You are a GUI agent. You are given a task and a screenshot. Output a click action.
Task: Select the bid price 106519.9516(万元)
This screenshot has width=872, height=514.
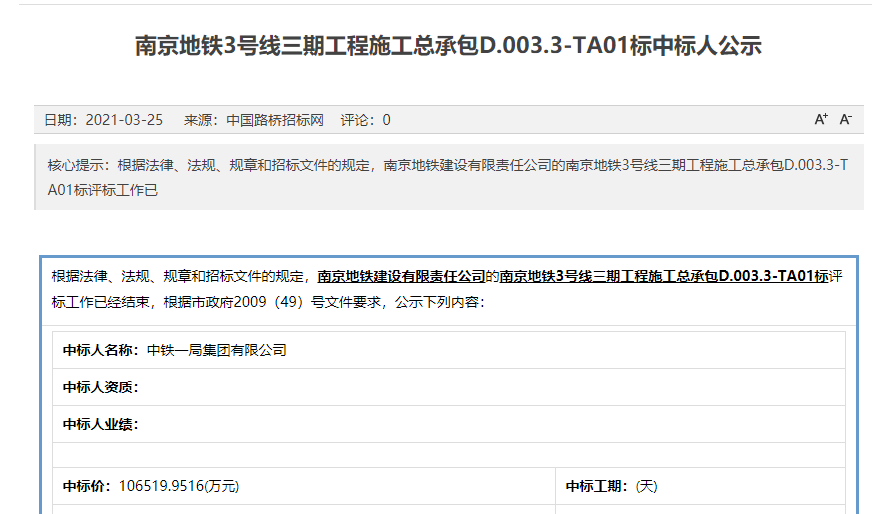coord(179,486)
